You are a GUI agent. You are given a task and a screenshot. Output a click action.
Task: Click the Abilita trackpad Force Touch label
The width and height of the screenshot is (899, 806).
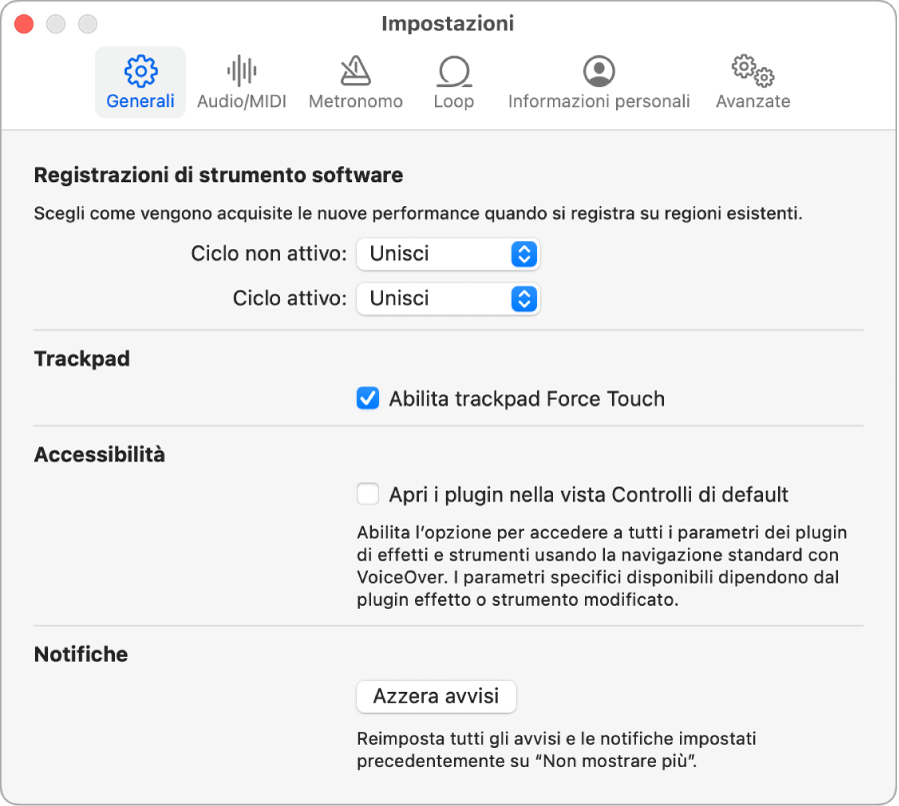(x=526, y=399)
